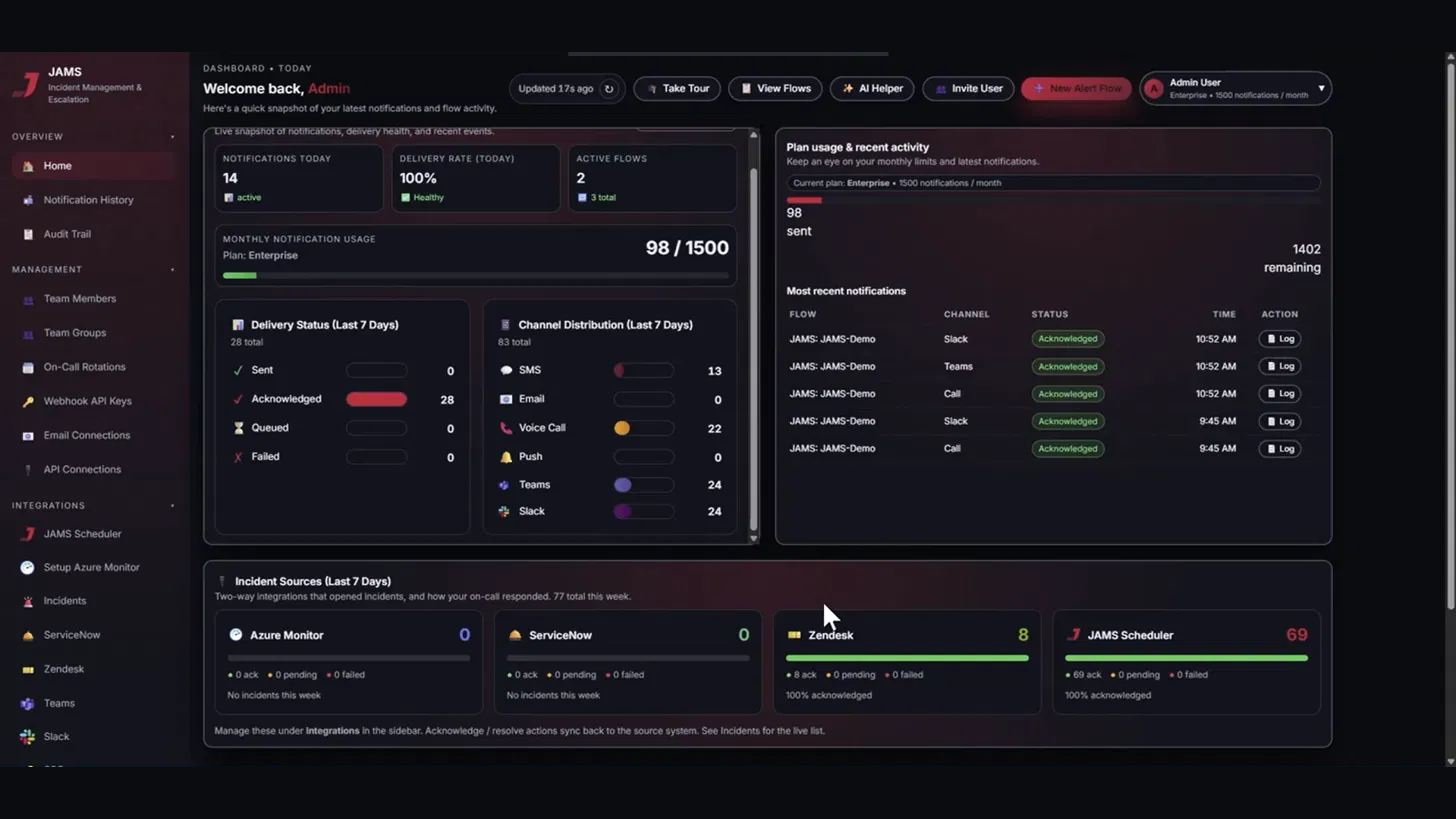Screen dimensions: 1456x819
Task: Click the refresh icon beside Updated 17s ago
Action: [608, 89]
